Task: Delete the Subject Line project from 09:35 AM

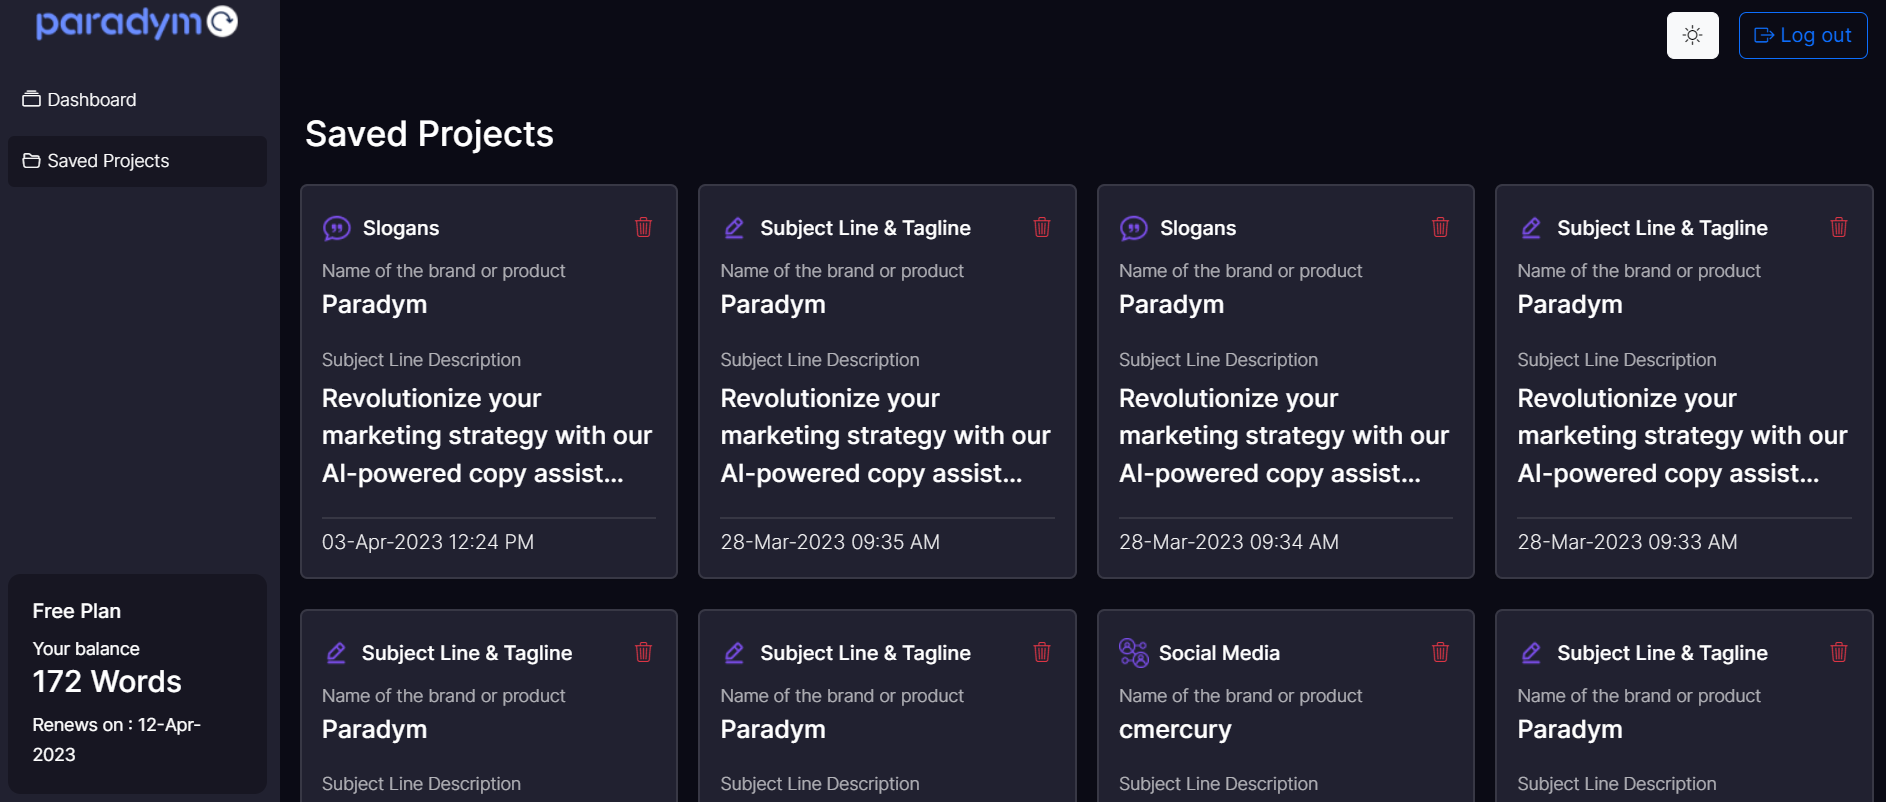Action: point(1041,228)
